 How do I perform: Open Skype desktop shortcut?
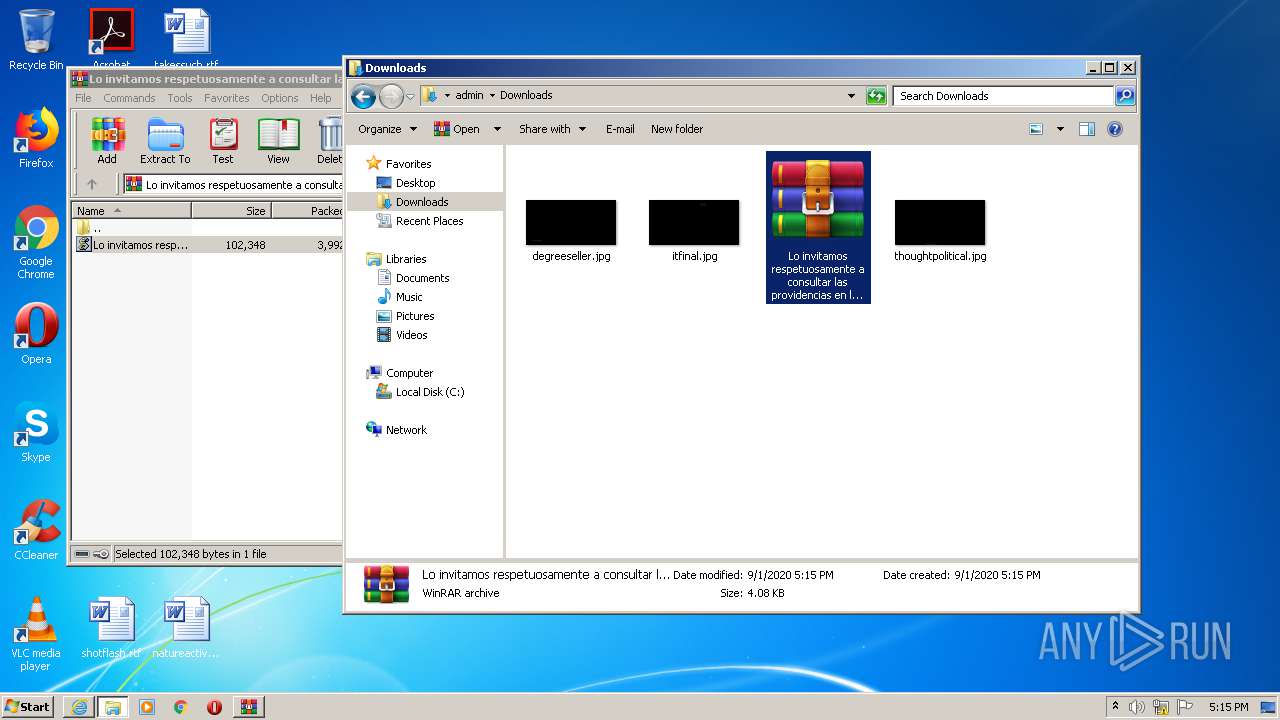[x=36, y=432]
